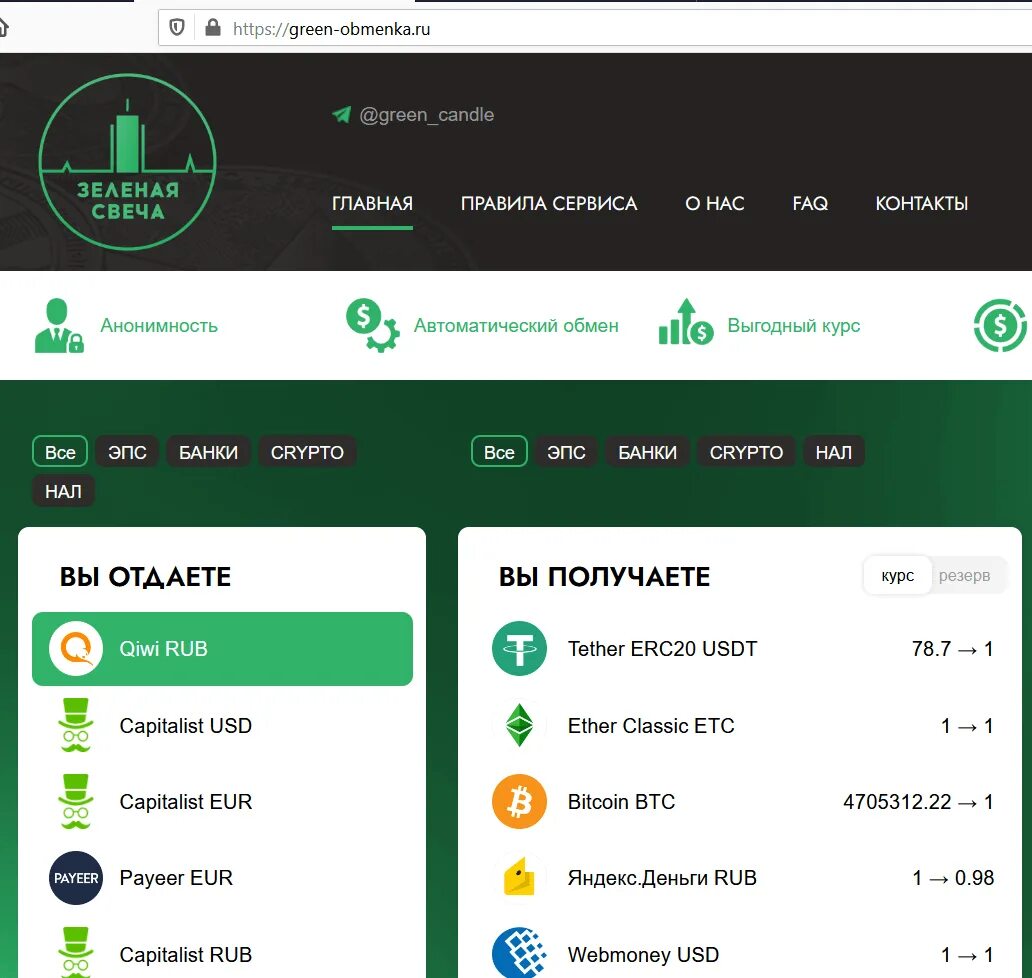1032x978 pixels.
Task: Click the Payeer EUR logo icon
Action: coord(76,878)
